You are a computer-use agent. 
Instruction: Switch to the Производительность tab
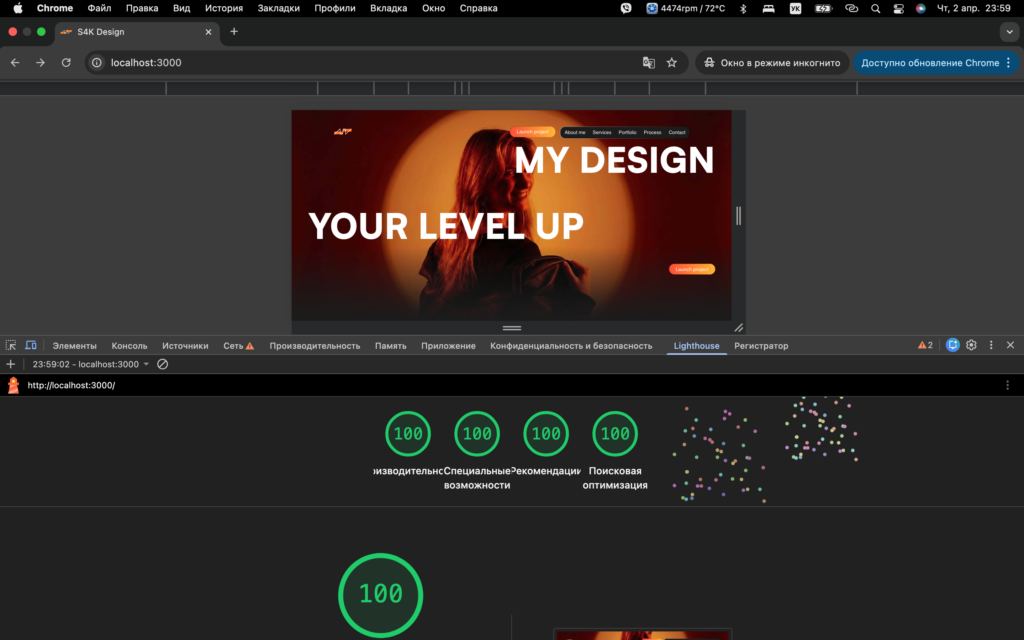tap(315, 346)
